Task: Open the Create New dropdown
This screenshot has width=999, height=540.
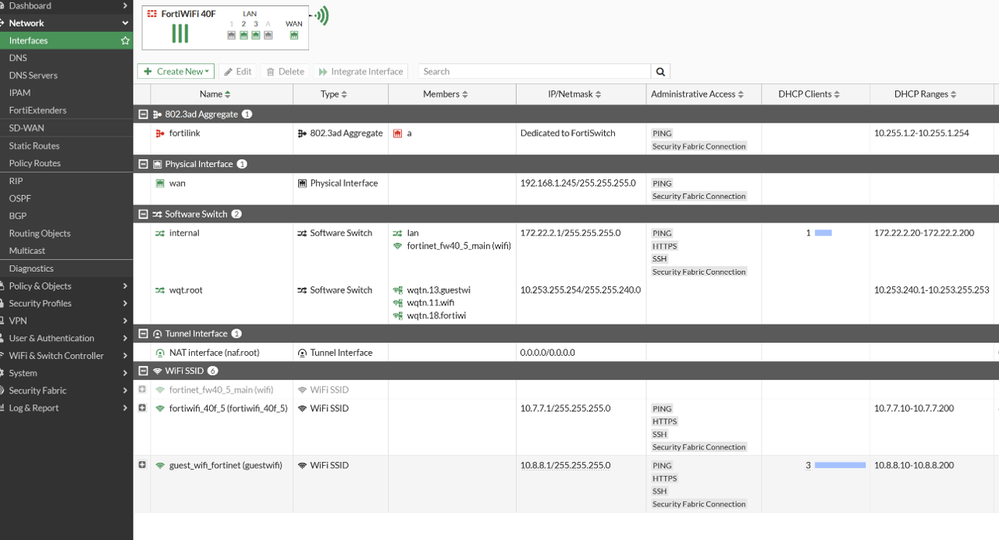Action: tap(177, 72)
